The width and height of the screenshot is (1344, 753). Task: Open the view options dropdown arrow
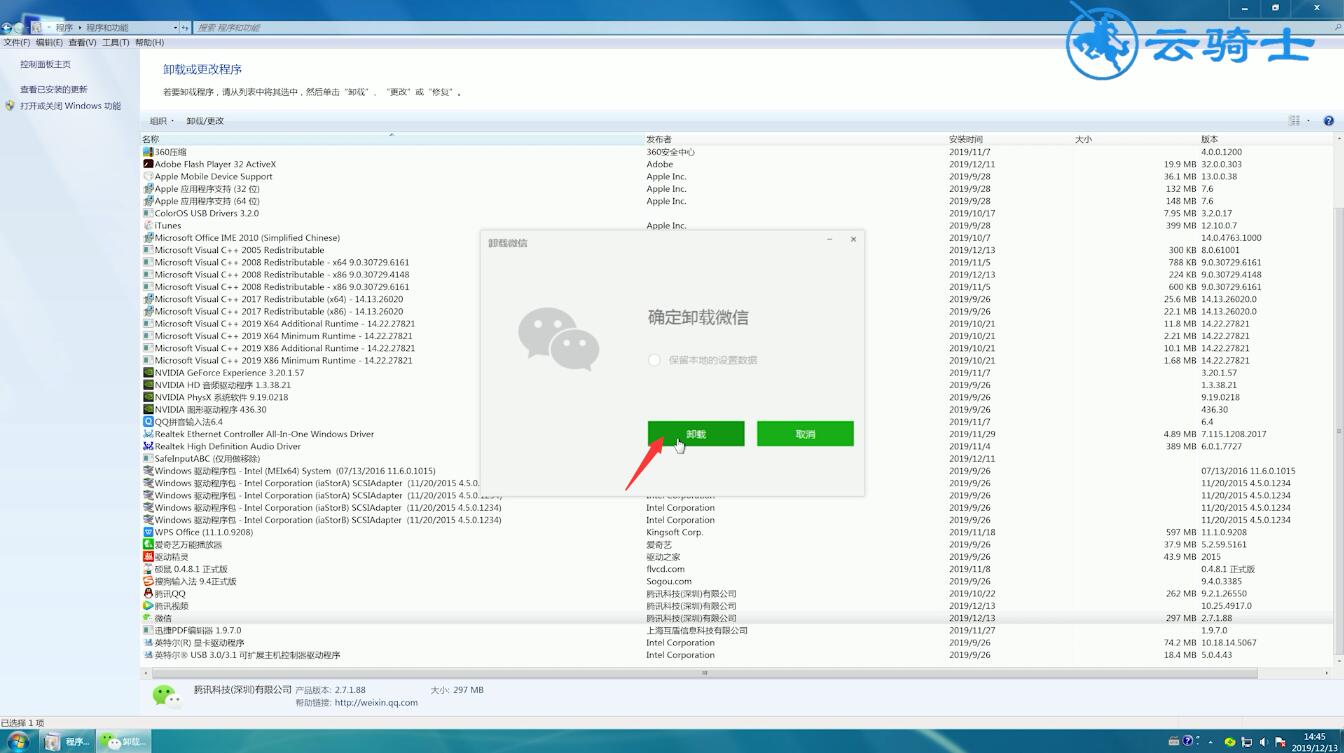pyautogui.click(x=1308, y=121)
